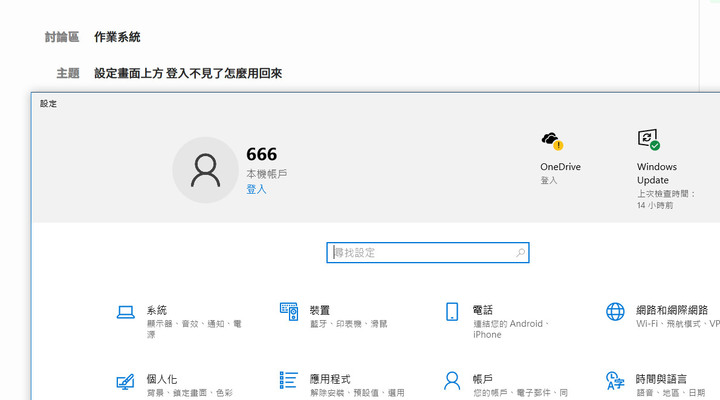Click the 666 account name
Image resolution: width=720 pixels, height=400 pixels.
click(261, 154)
